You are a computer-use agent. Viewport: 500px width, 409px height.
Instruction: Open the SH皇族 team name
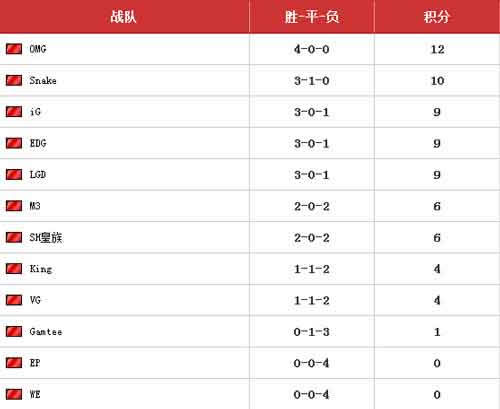pos(46,238)
